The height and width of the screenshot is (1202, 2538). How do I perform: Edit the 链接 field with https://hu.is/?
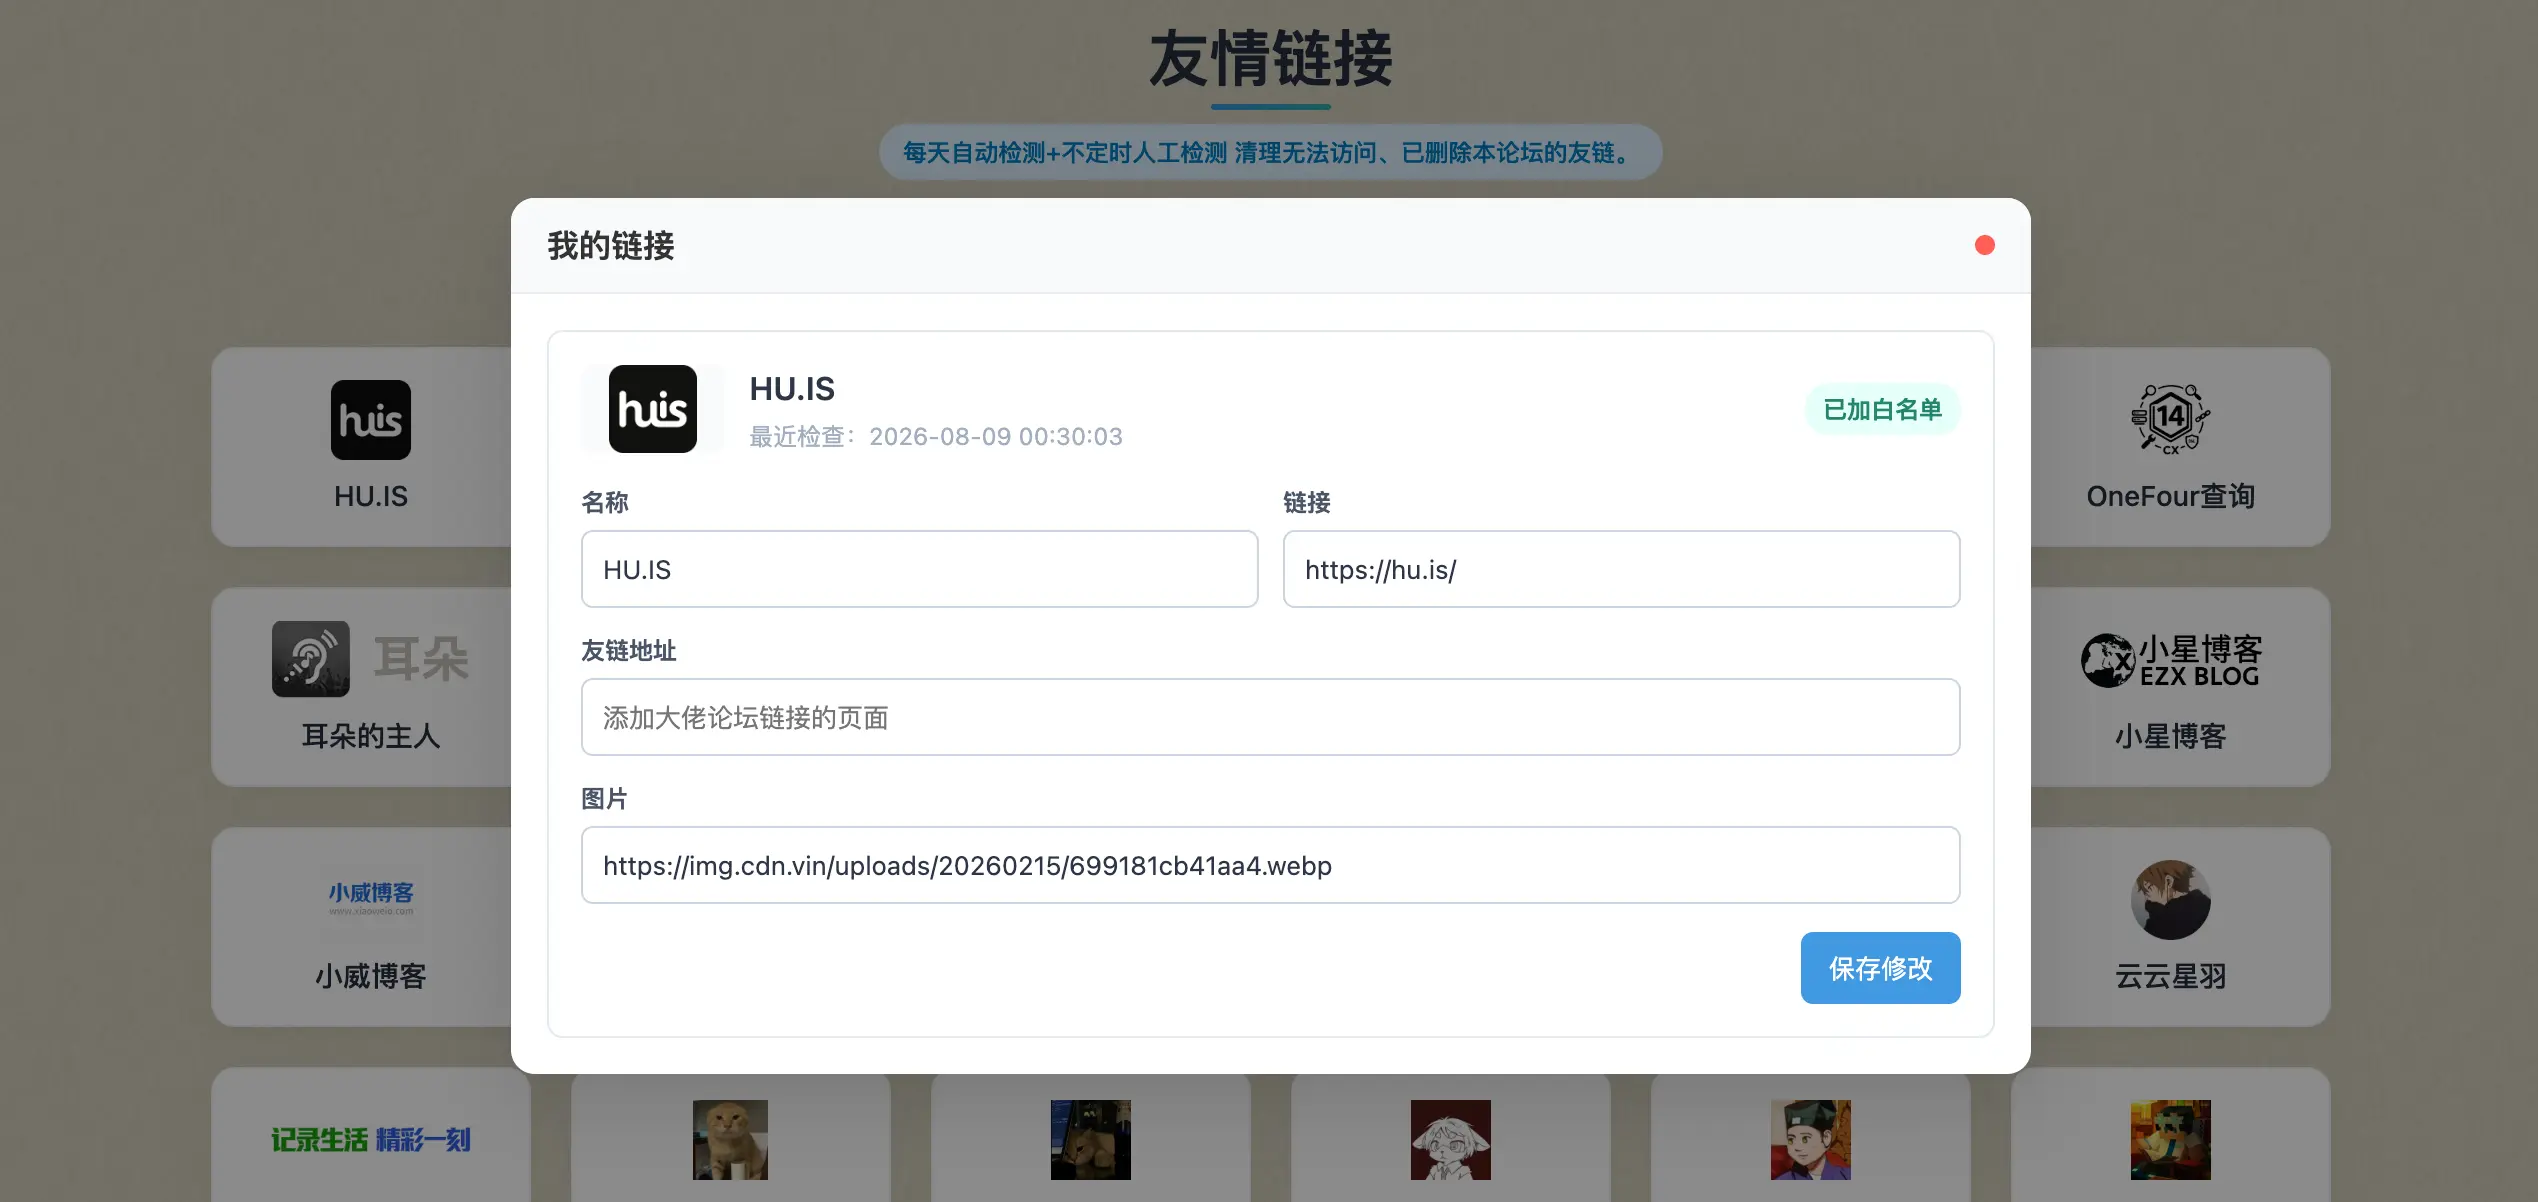point(1621,569)
